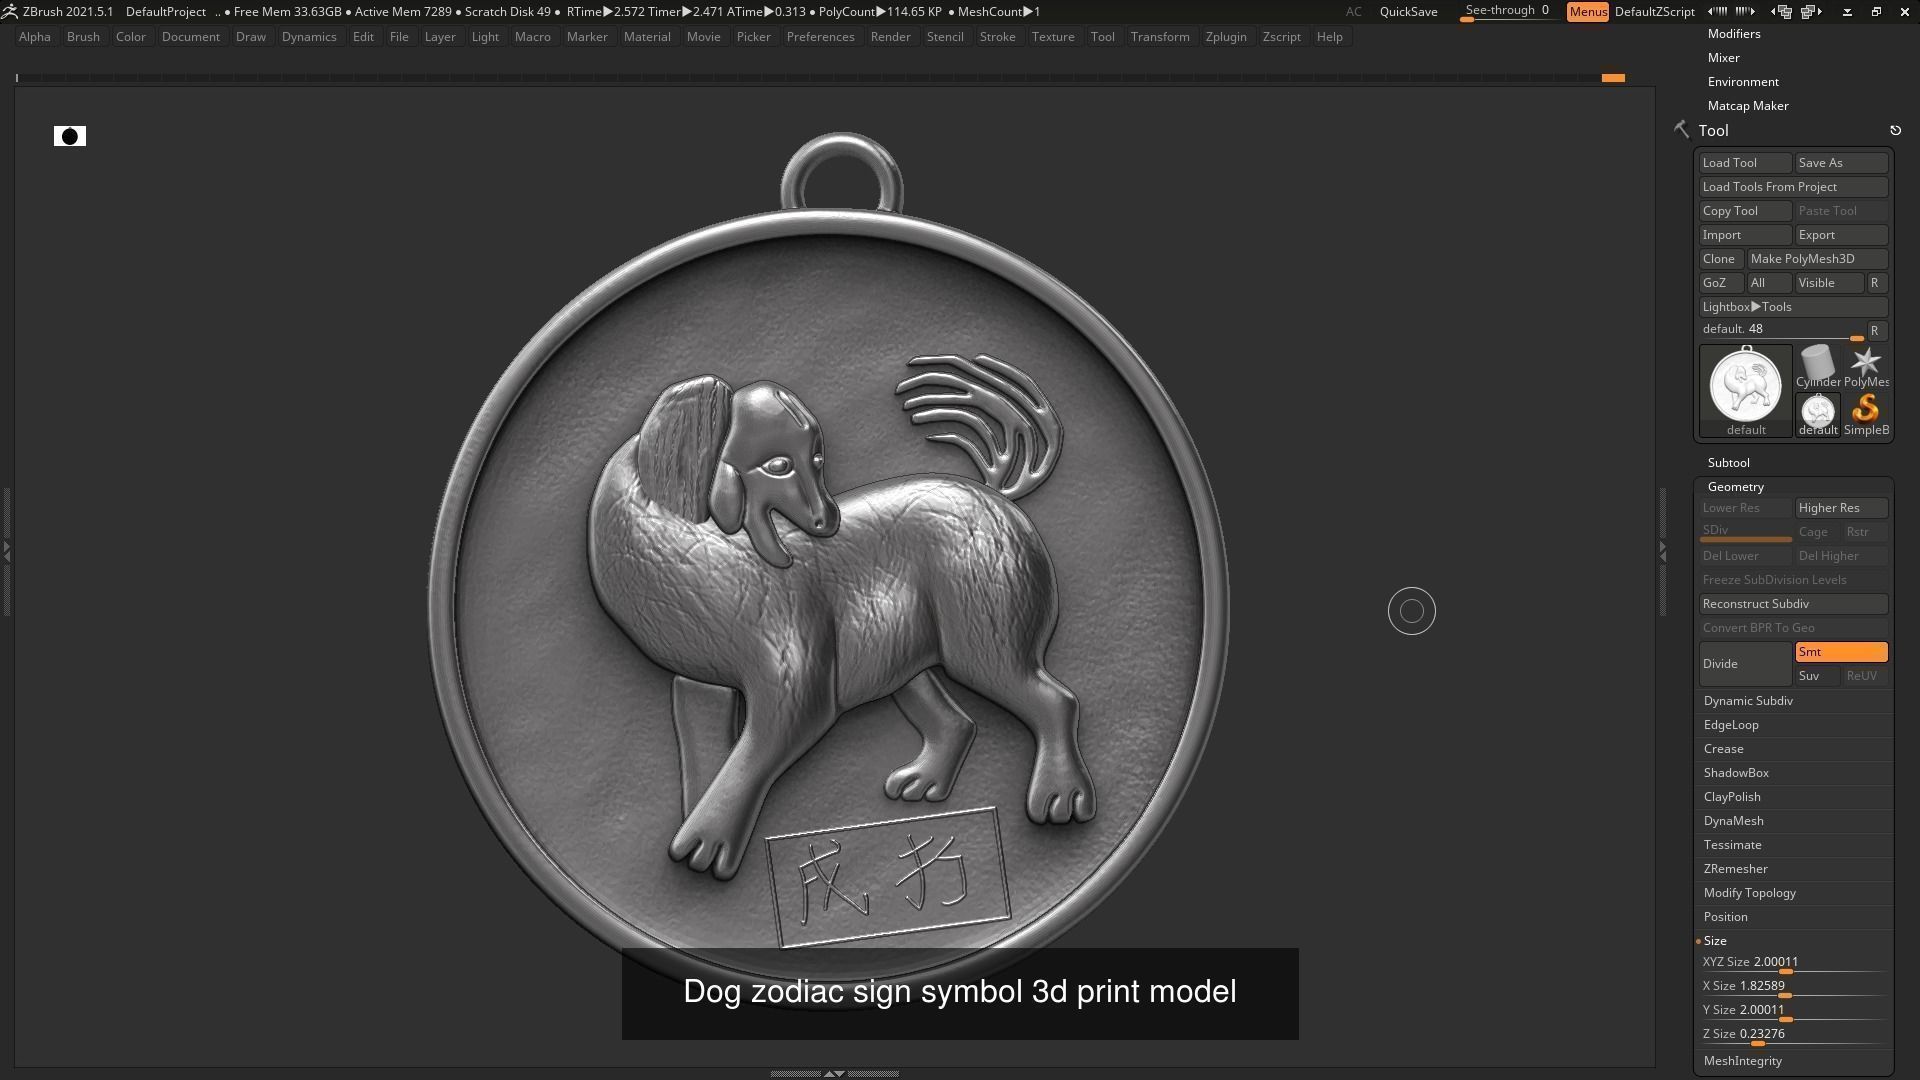Click the orange timeline marker above canvas
The height and width of the screenshot is (1080, 1920).
coord(1613,78)
